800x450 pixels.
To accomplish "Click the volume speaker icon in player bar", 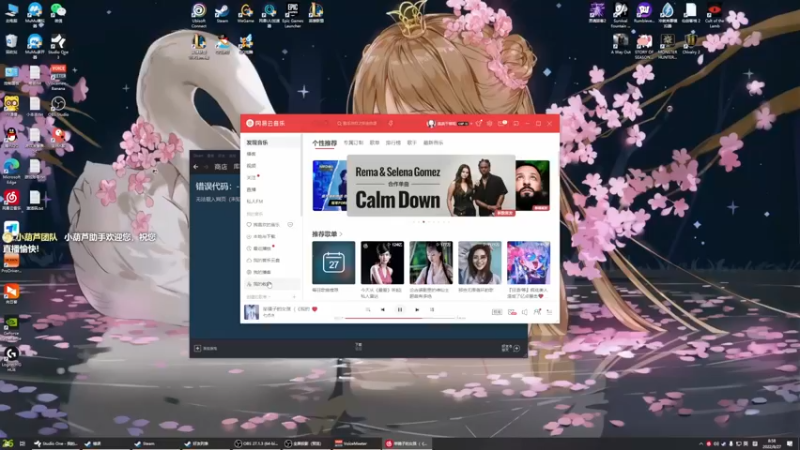I will tap(524, 312).
